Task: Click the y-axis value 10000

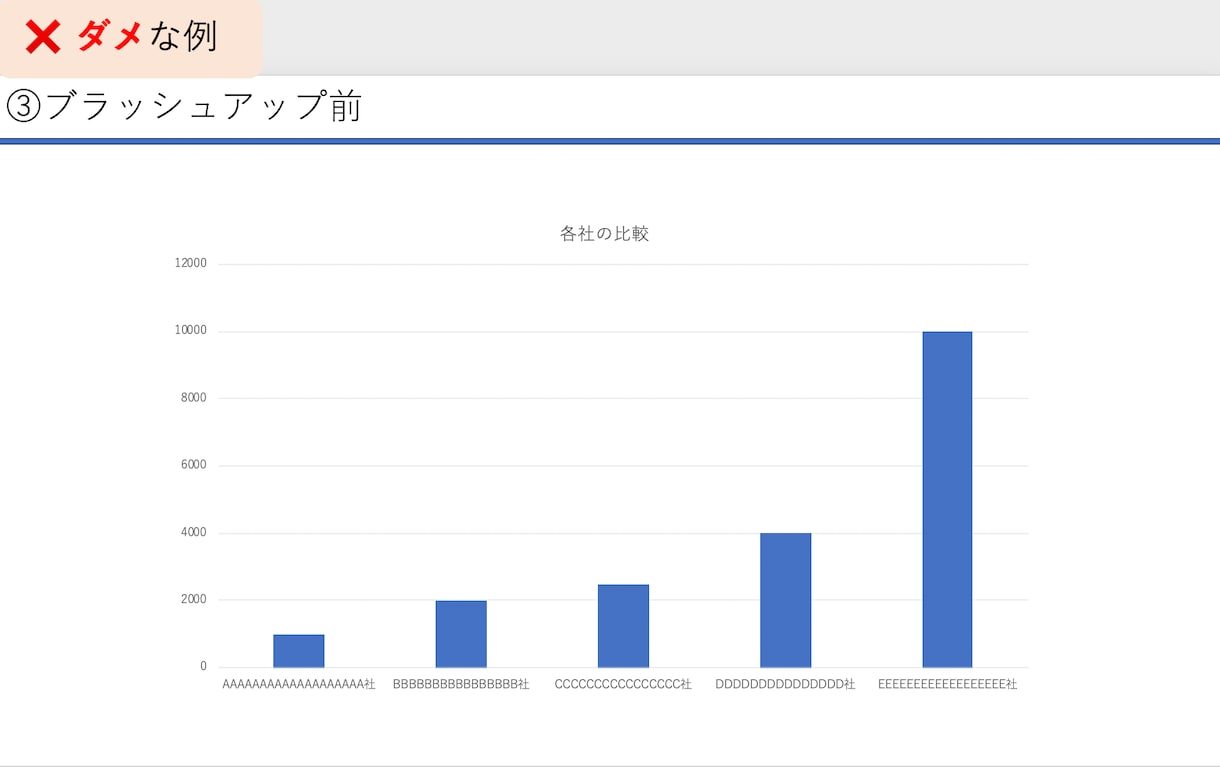Action: coord(190,331)
